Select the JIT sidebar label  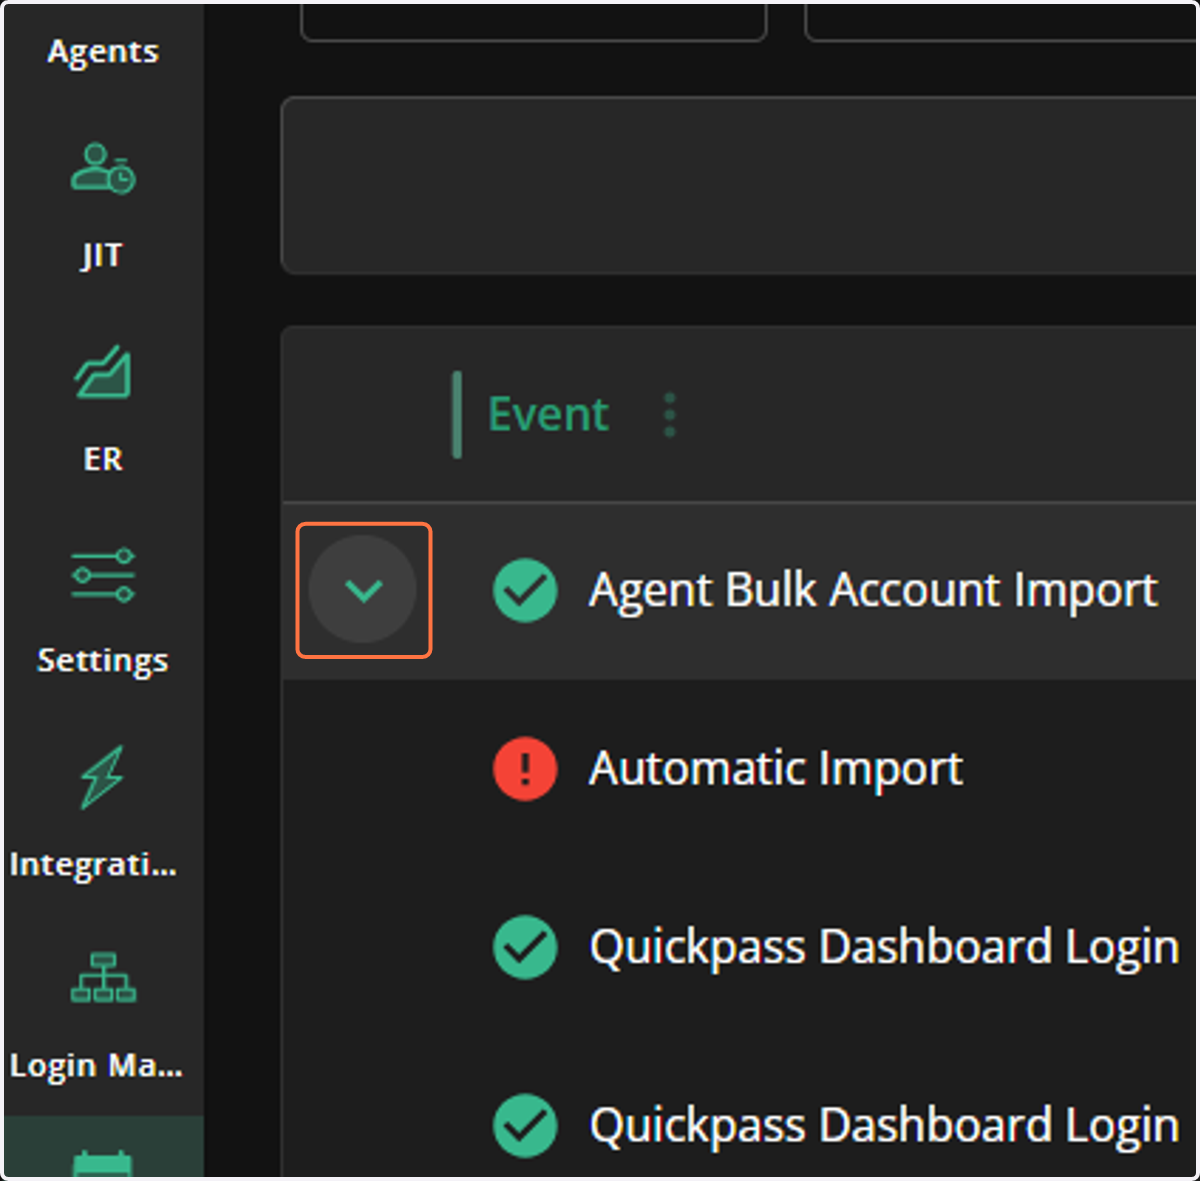(102, 256)
